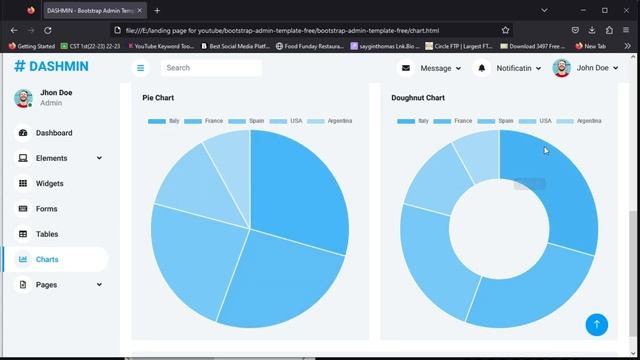
Task: Open the Forms sidebar item
Action: (x=55, y=209)
